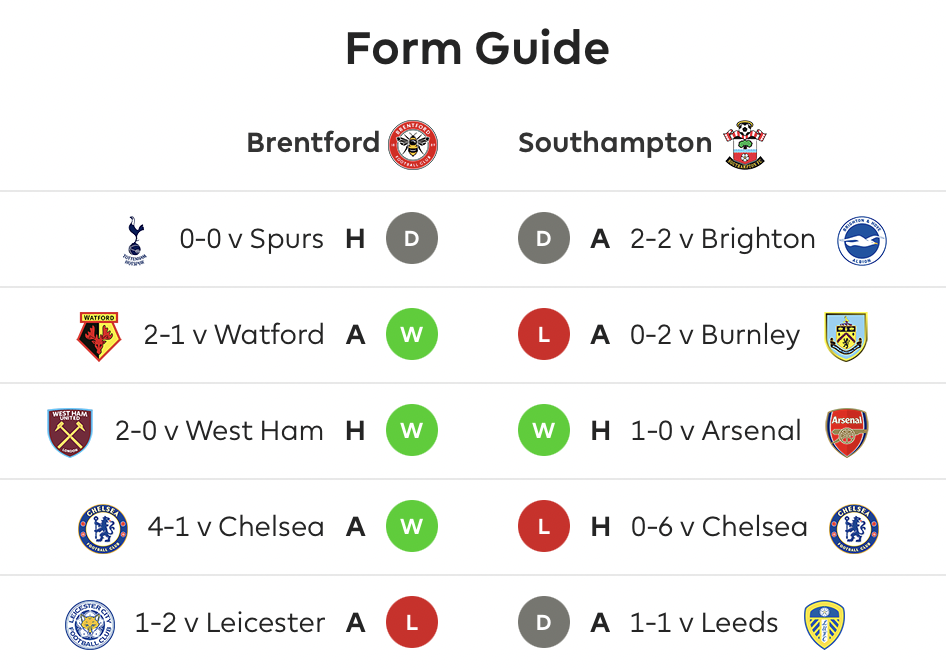Click the Brighton club crest
The height and width of the screenshot is (670, 946).
[x=862, y=240]
